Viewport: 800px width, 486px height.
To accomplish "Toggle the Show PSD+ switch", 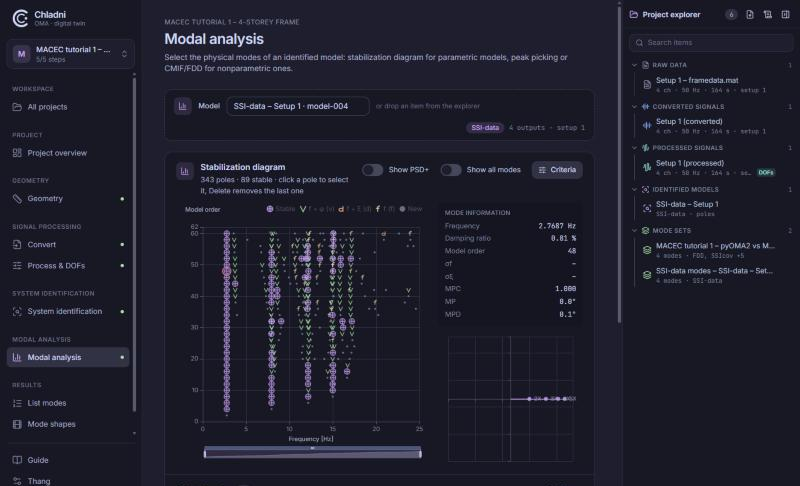I will point(372,170).
